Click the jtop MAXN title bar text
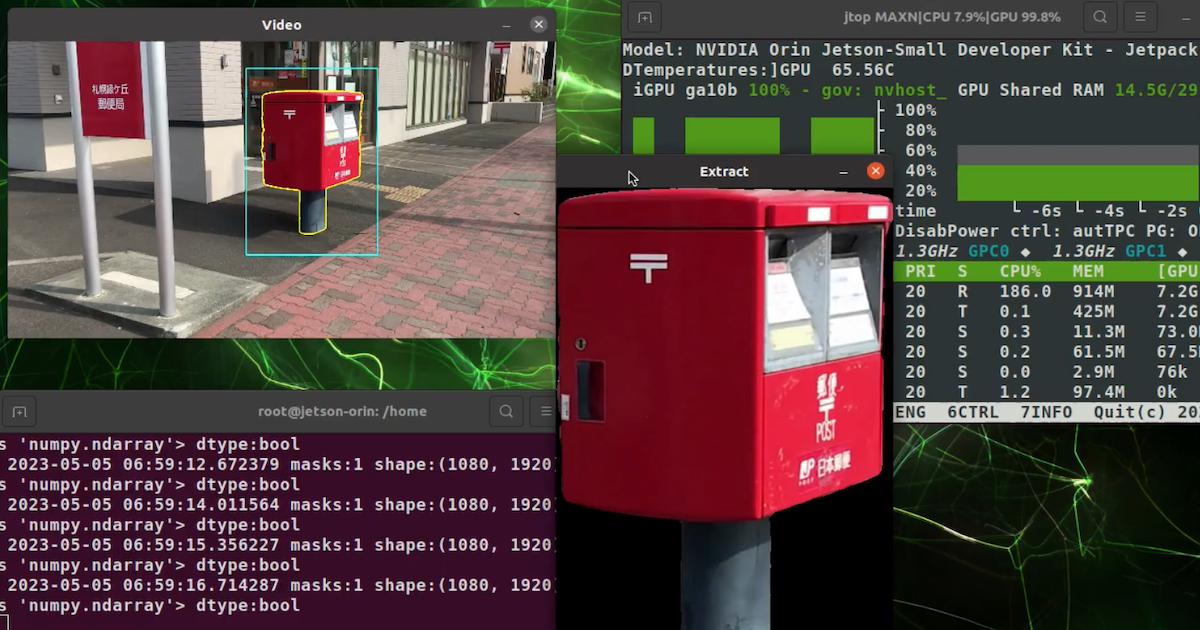The height and width of the screenshot is (630, 1200). click(950, 17)
